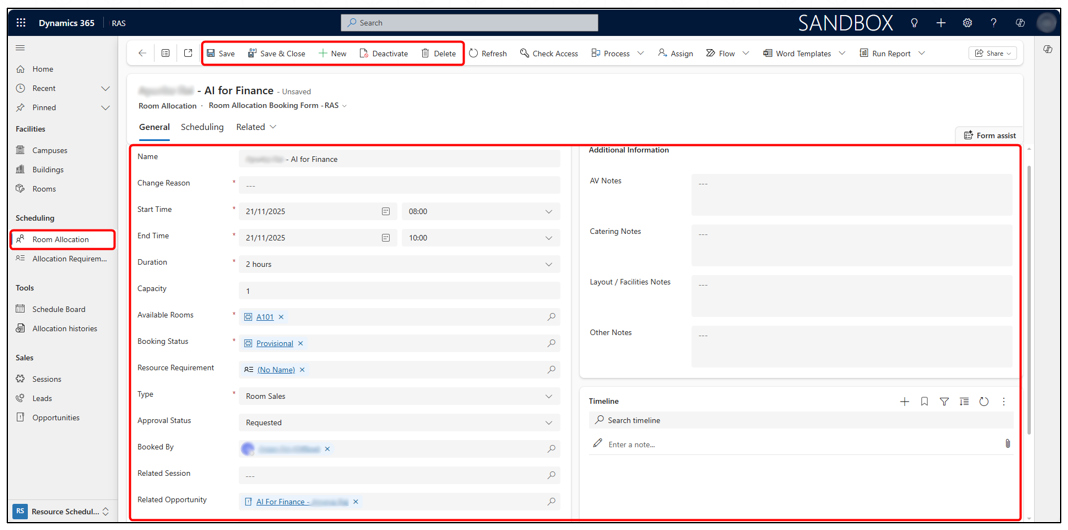This screenshot has width=1068, height=530.
Task: Open the app launcher waffle icon
Action: click(21, 22)
